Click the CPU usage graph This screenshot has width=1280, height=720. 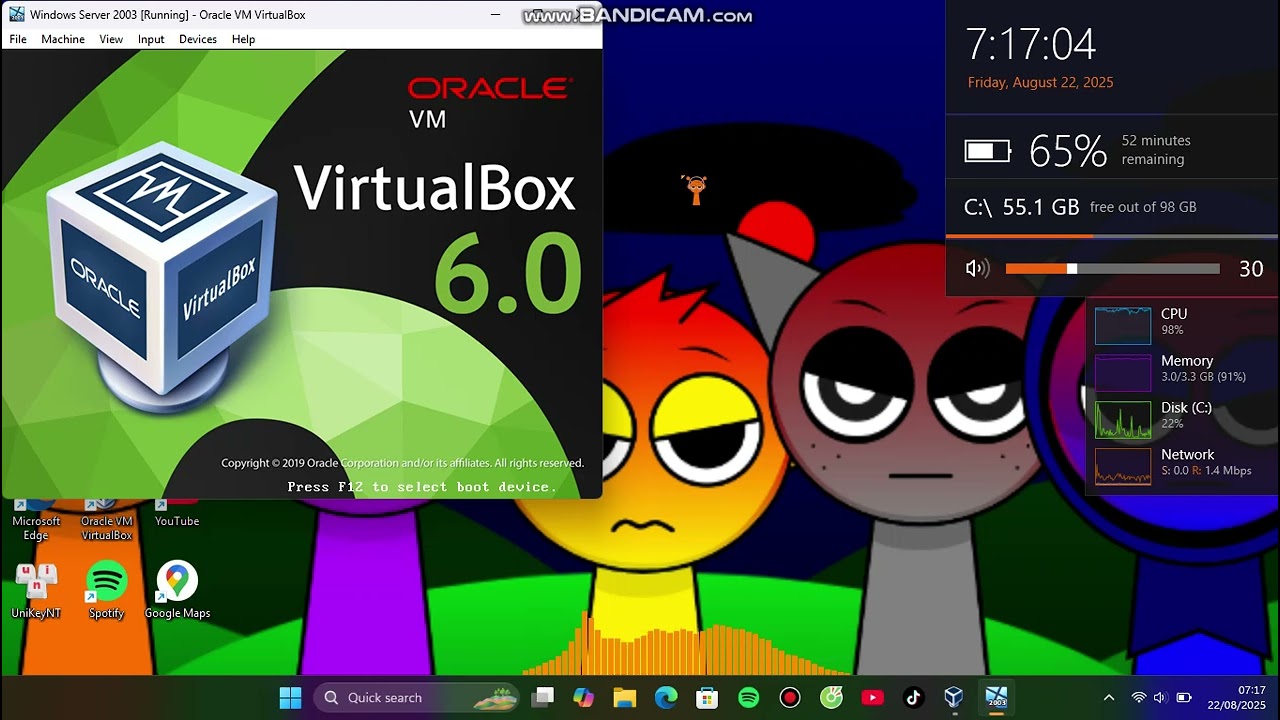coord(1123,326)
